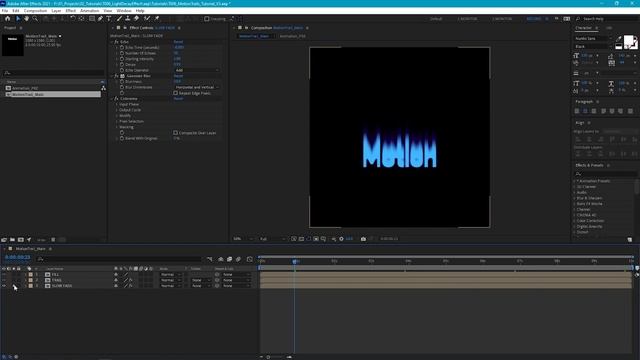Select the Clone Stamp tool
Screen dimensions: 640x360
(x=128, y=19)
